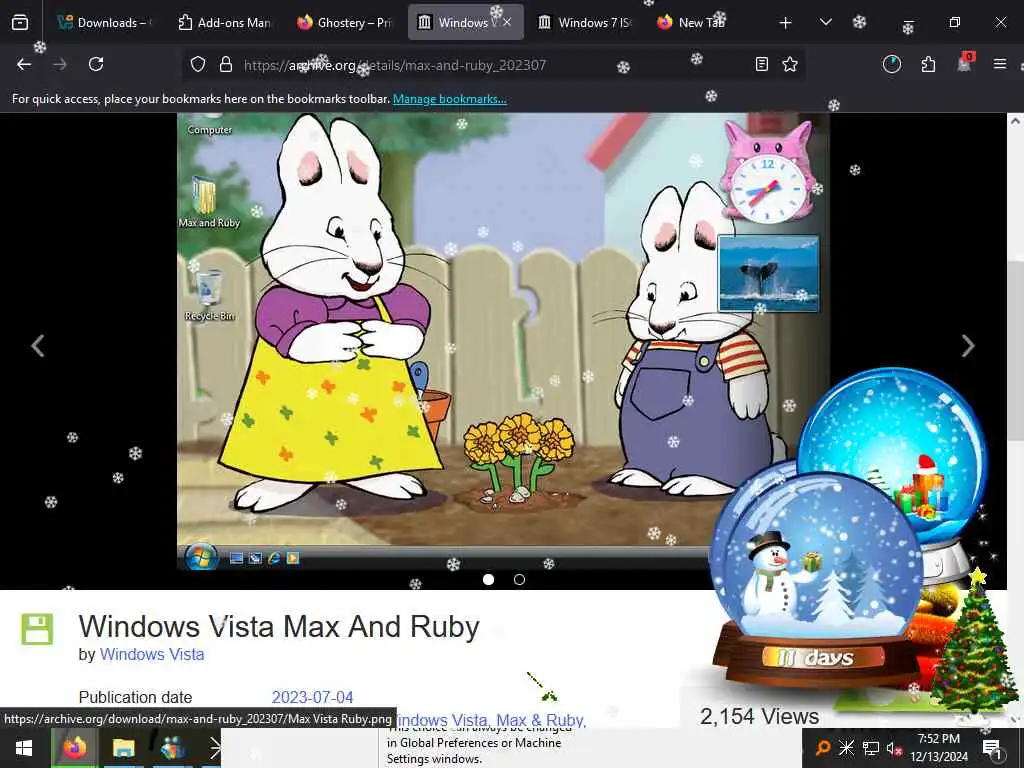Open the Action Center notifications icon
1024x768 pixels.
click(992, 748)
